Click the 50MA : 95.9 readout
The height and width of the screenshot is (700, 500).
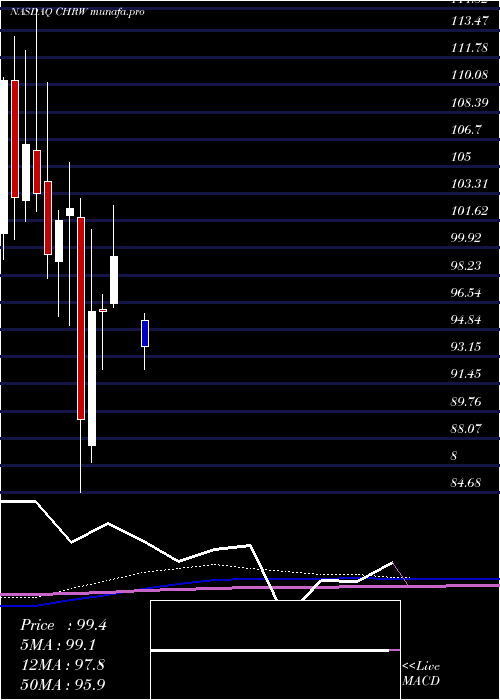pyautogui.click(x=63, y=684)
